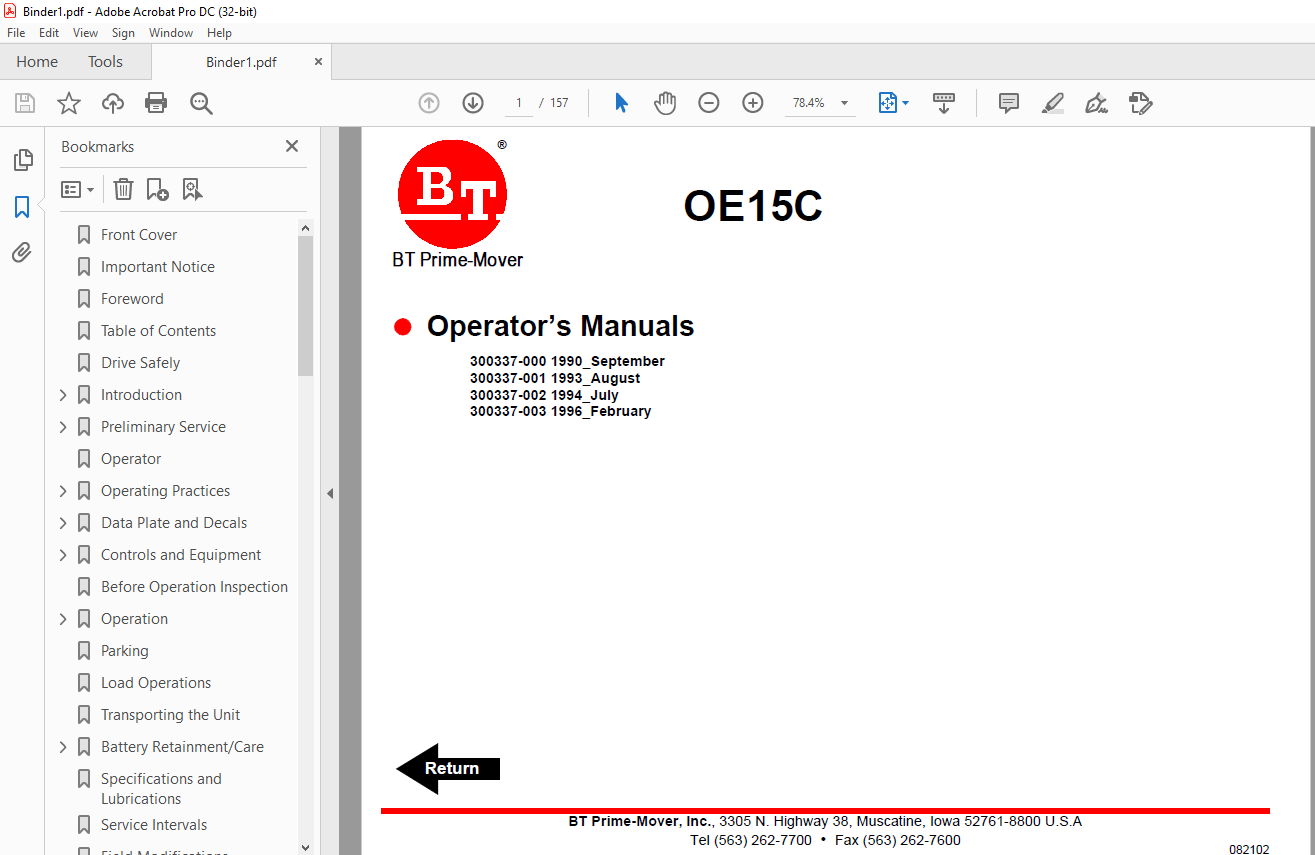
Task: Open the Find text magnifier
Action: 202,103
